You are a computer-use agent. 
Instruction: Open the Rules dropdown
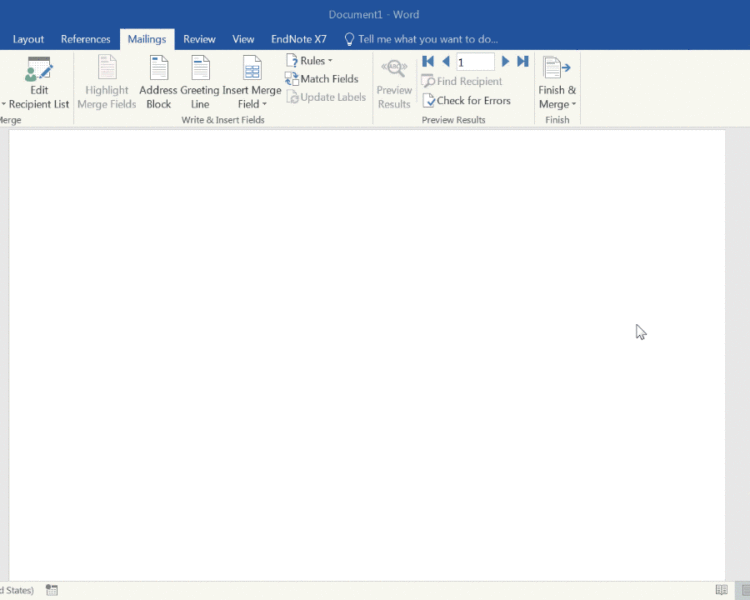[309, 61]
